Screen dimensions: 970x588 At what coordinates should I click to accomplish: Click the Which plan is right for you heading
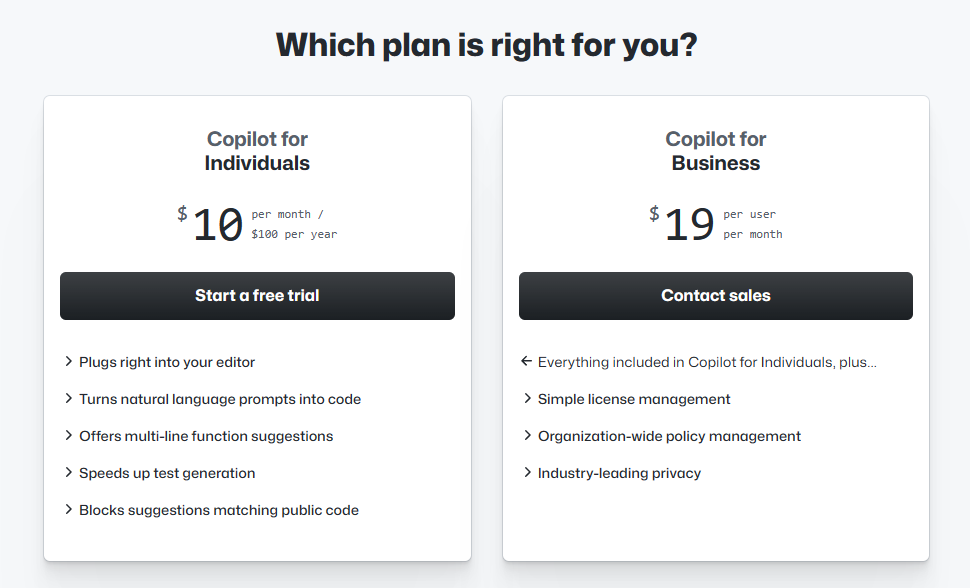[486, 45]
